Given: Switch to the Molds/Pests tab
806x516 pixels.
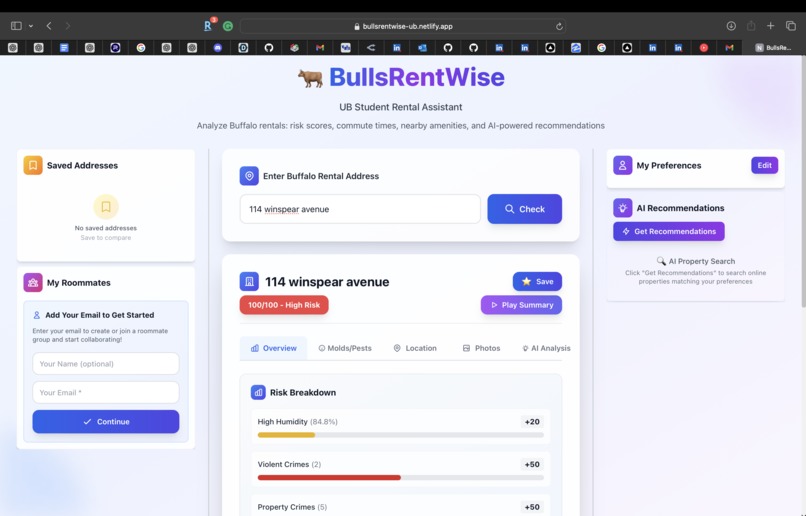Looking at the screenshot, I should [345, 348].
